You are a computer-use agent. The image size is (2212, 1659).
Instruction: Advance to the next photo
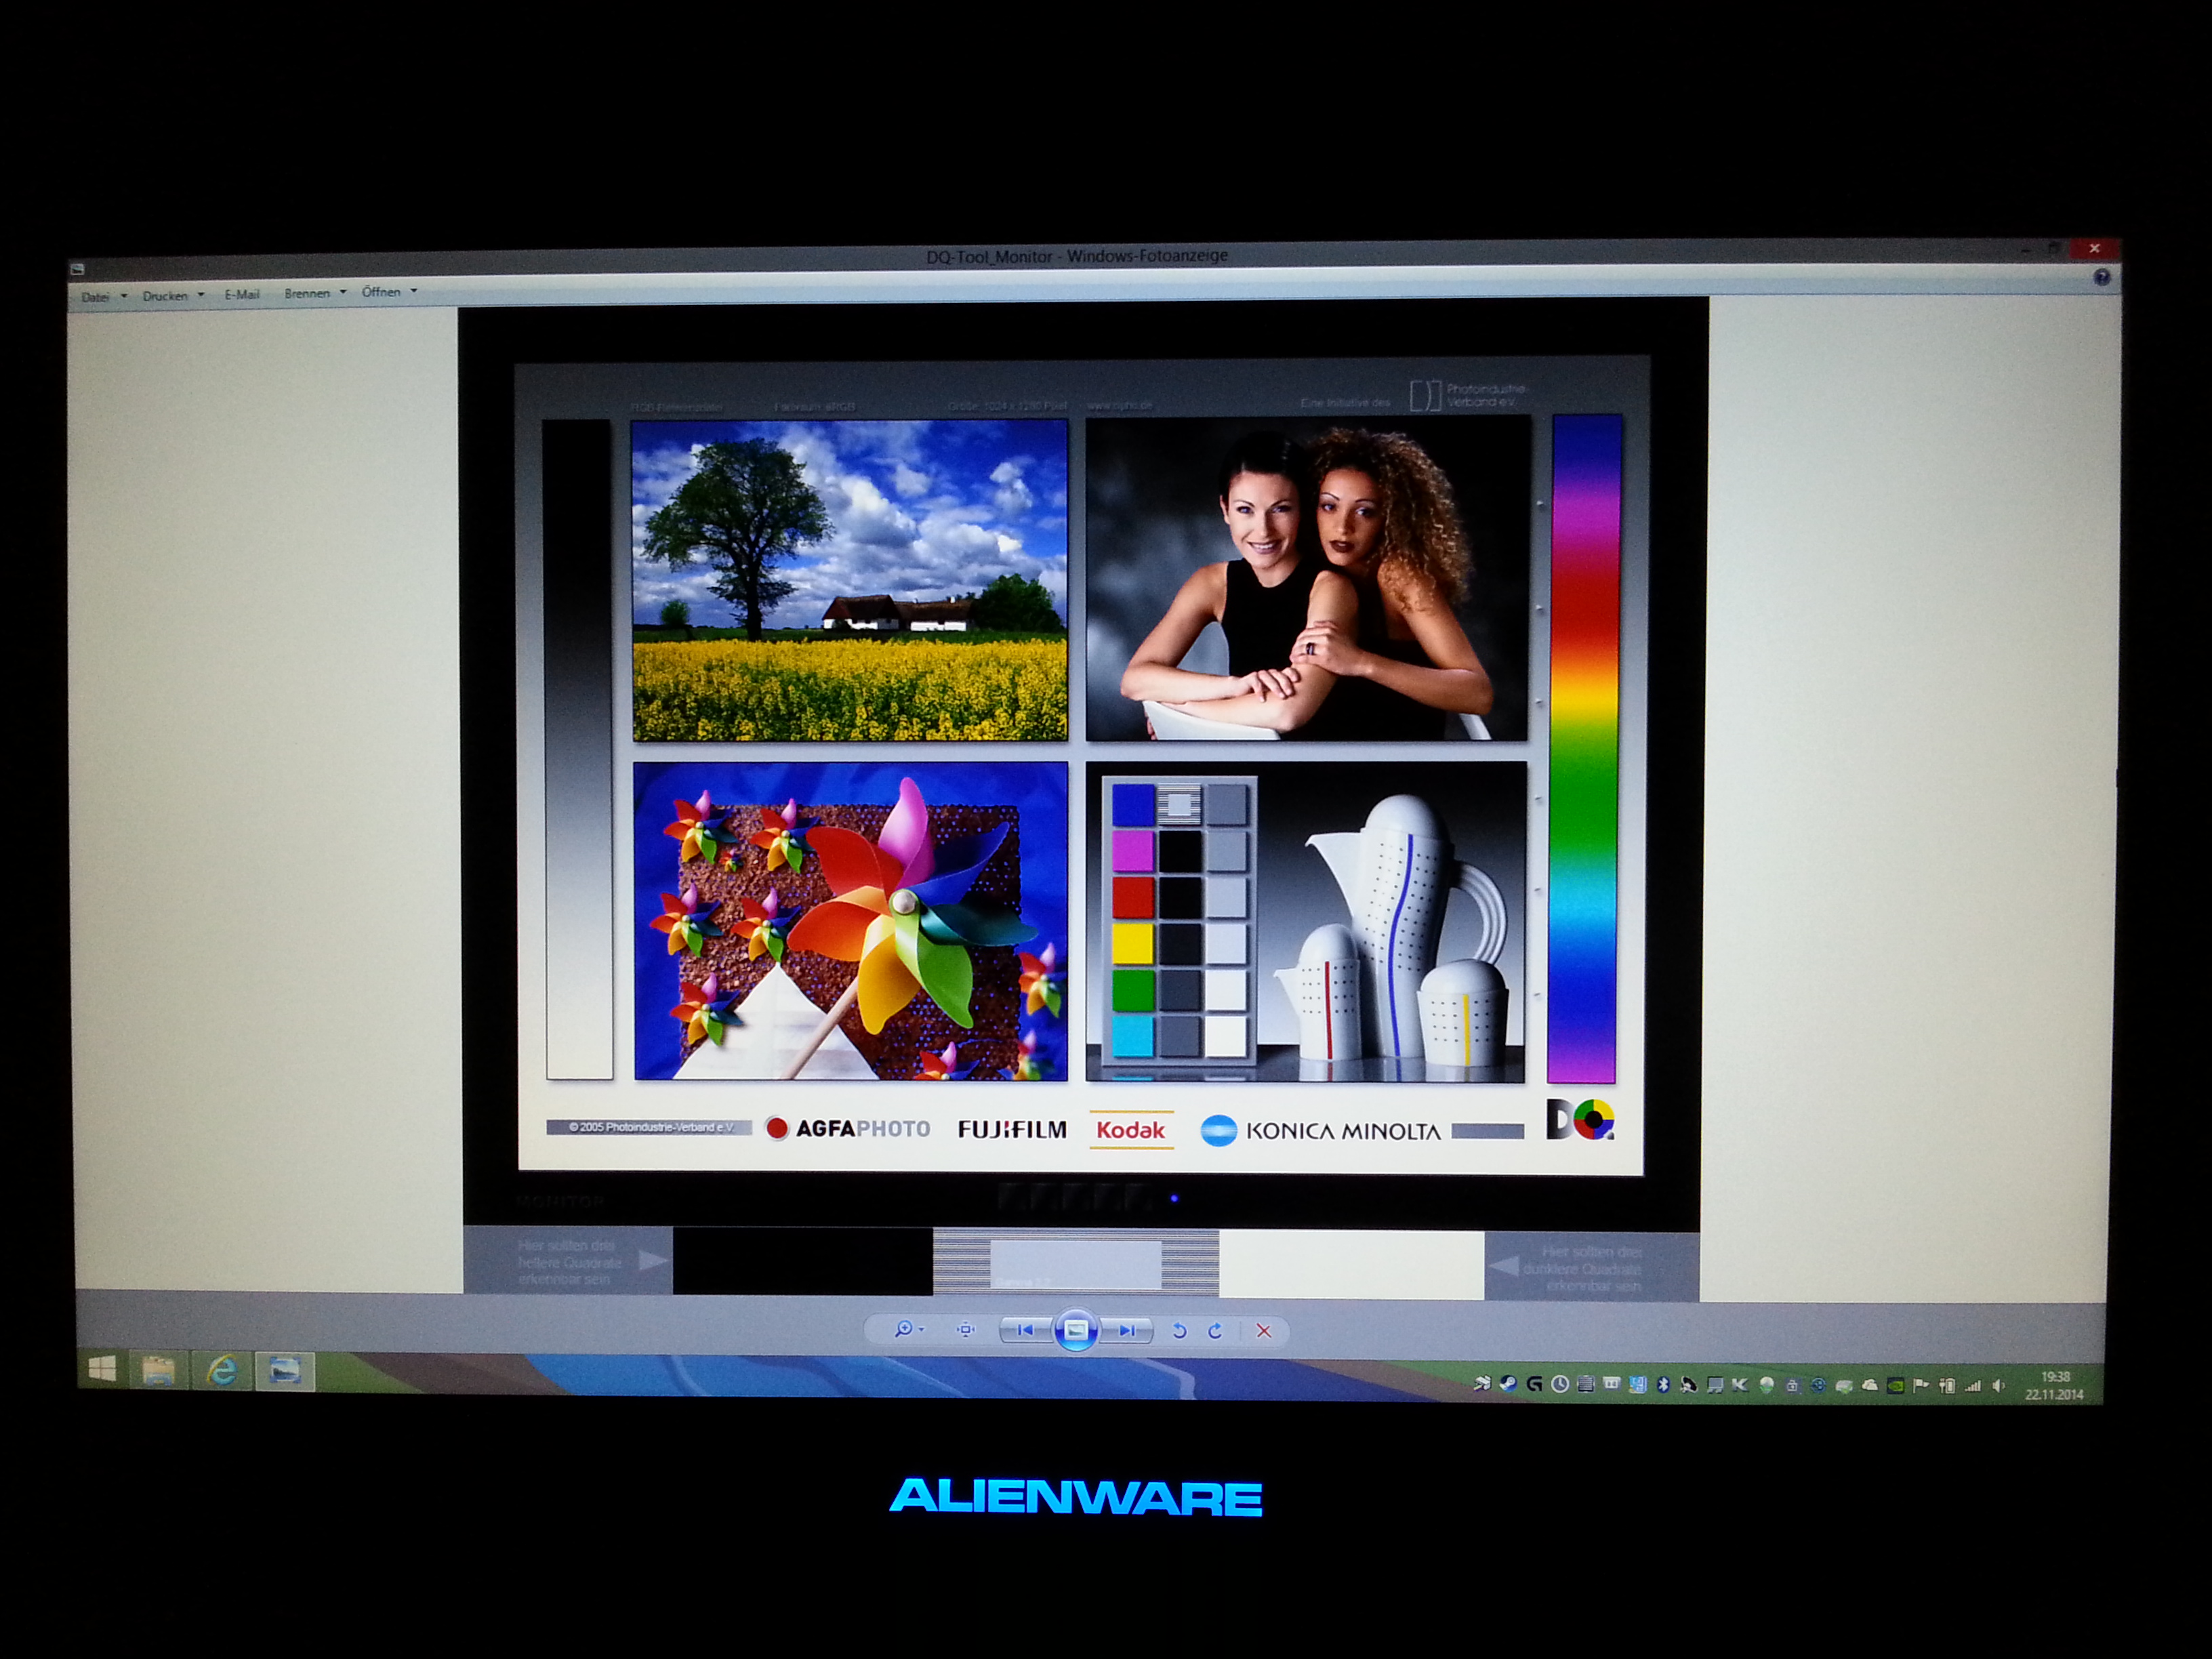click(1127, 1330)
